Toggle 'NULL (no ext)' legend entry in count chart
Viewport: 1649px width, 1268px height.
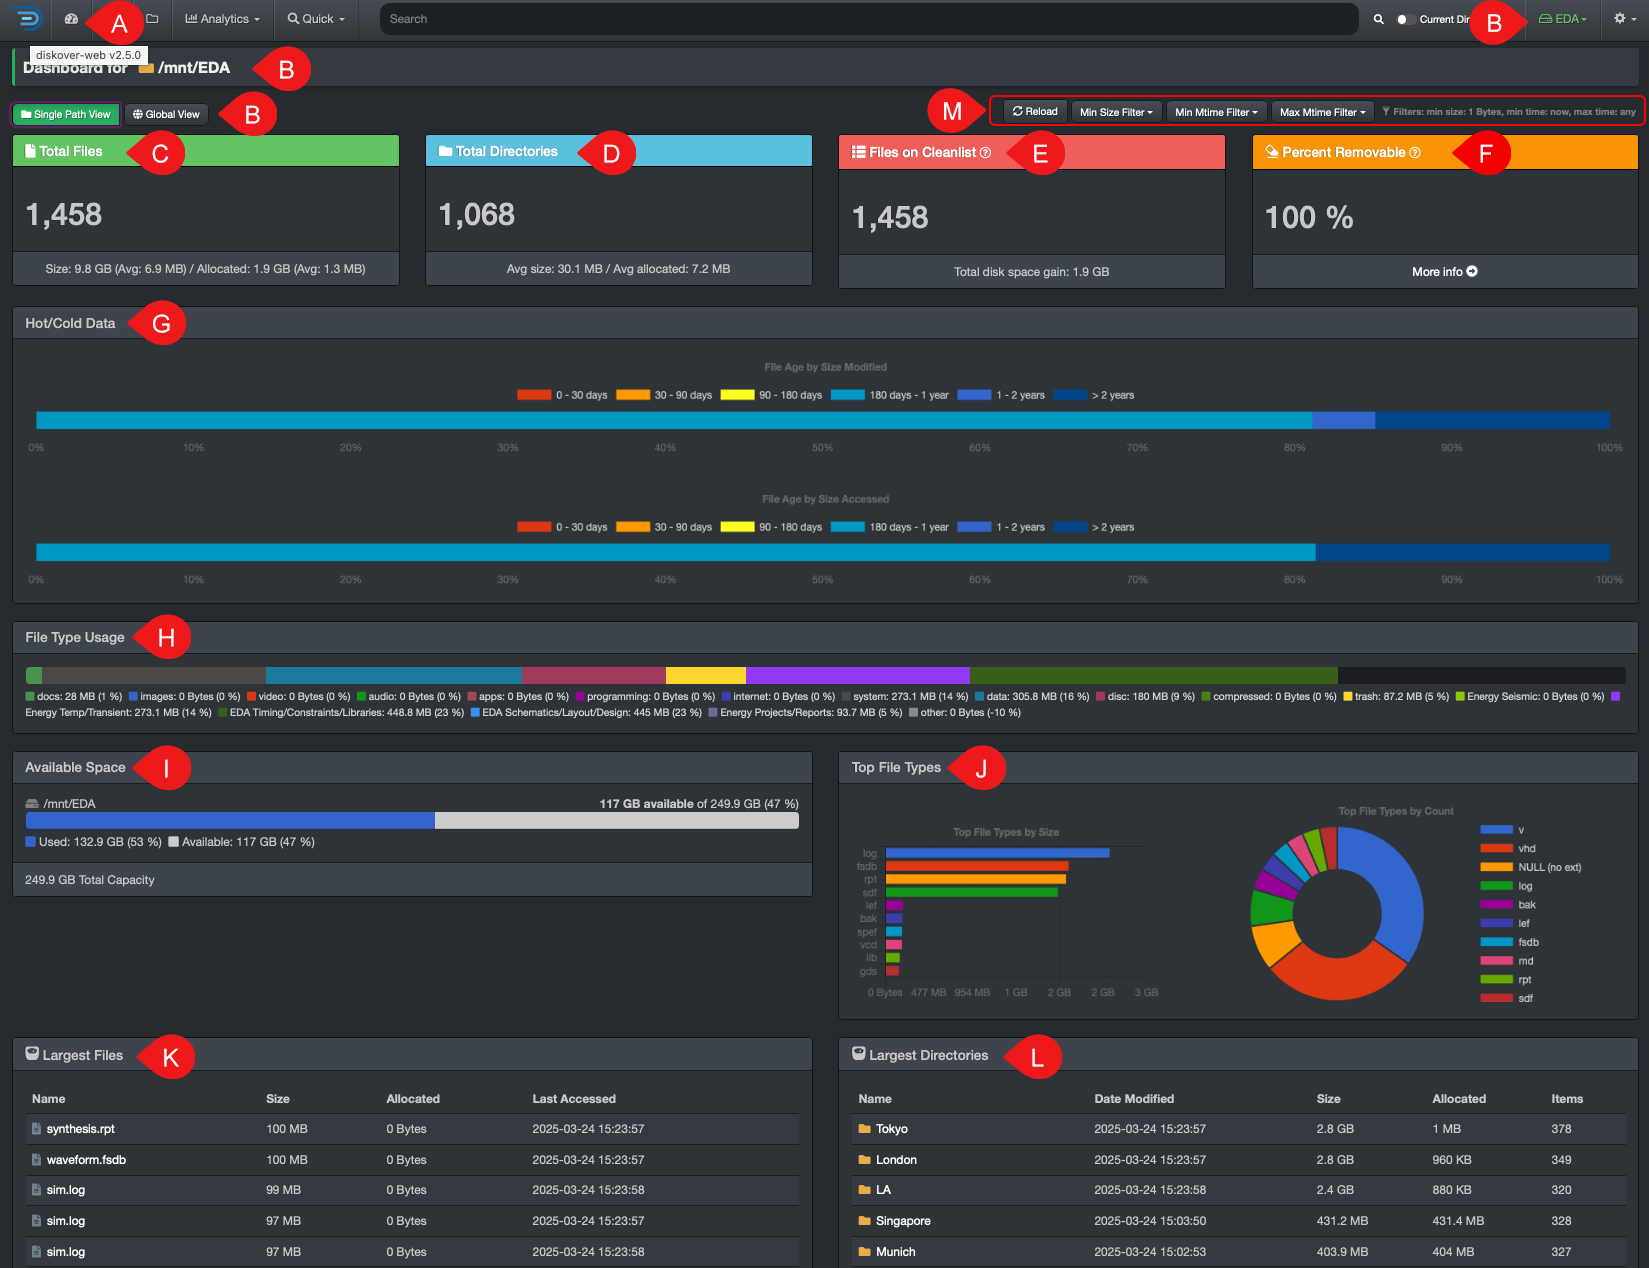(1530, 867)
